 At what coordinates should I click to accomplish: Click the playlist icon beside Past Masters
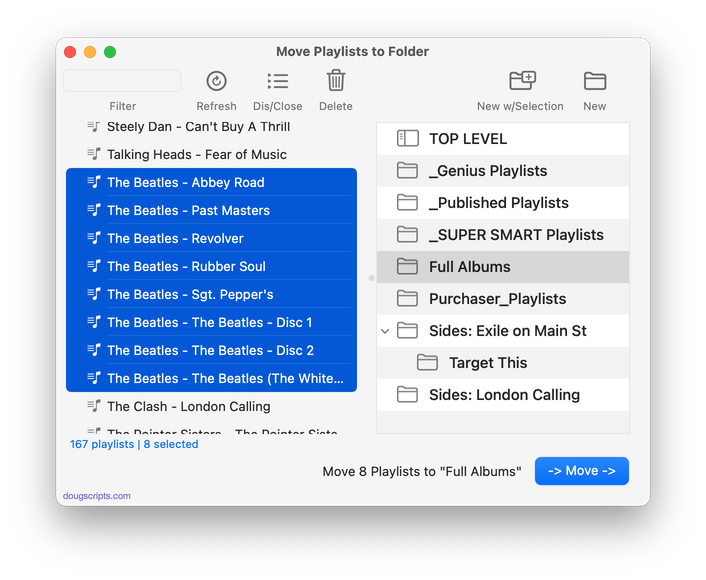point(94,210)
